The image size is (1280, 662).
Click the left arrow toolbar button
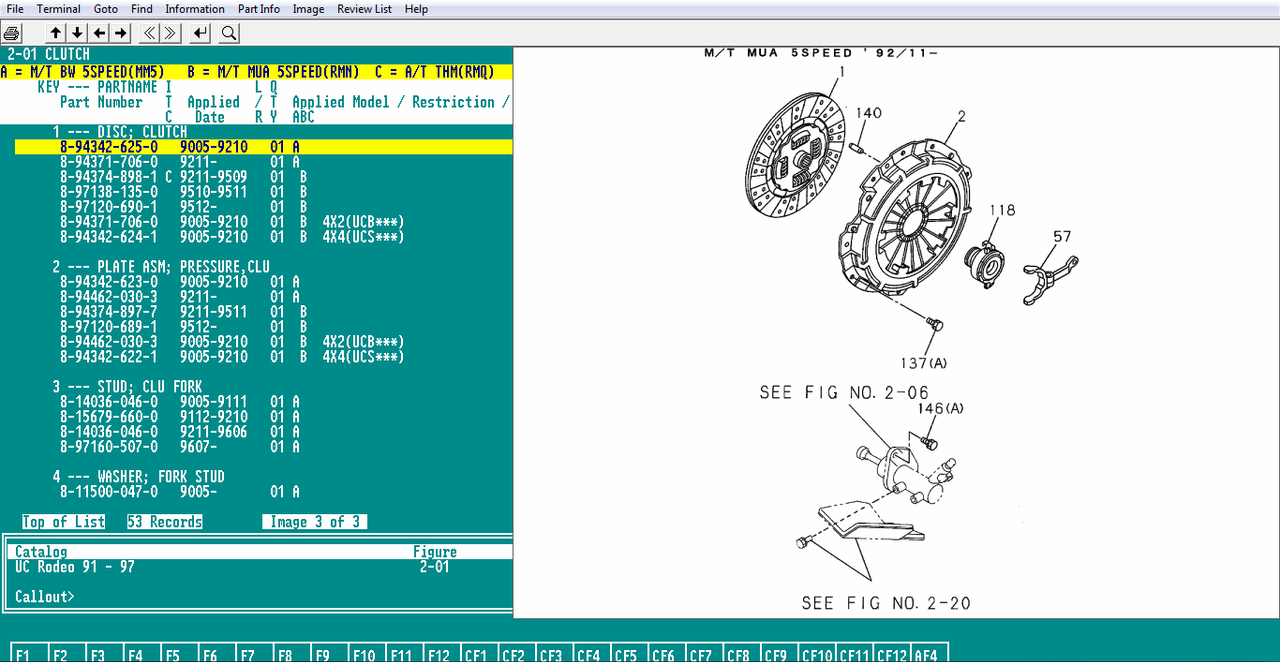point(100,33)
